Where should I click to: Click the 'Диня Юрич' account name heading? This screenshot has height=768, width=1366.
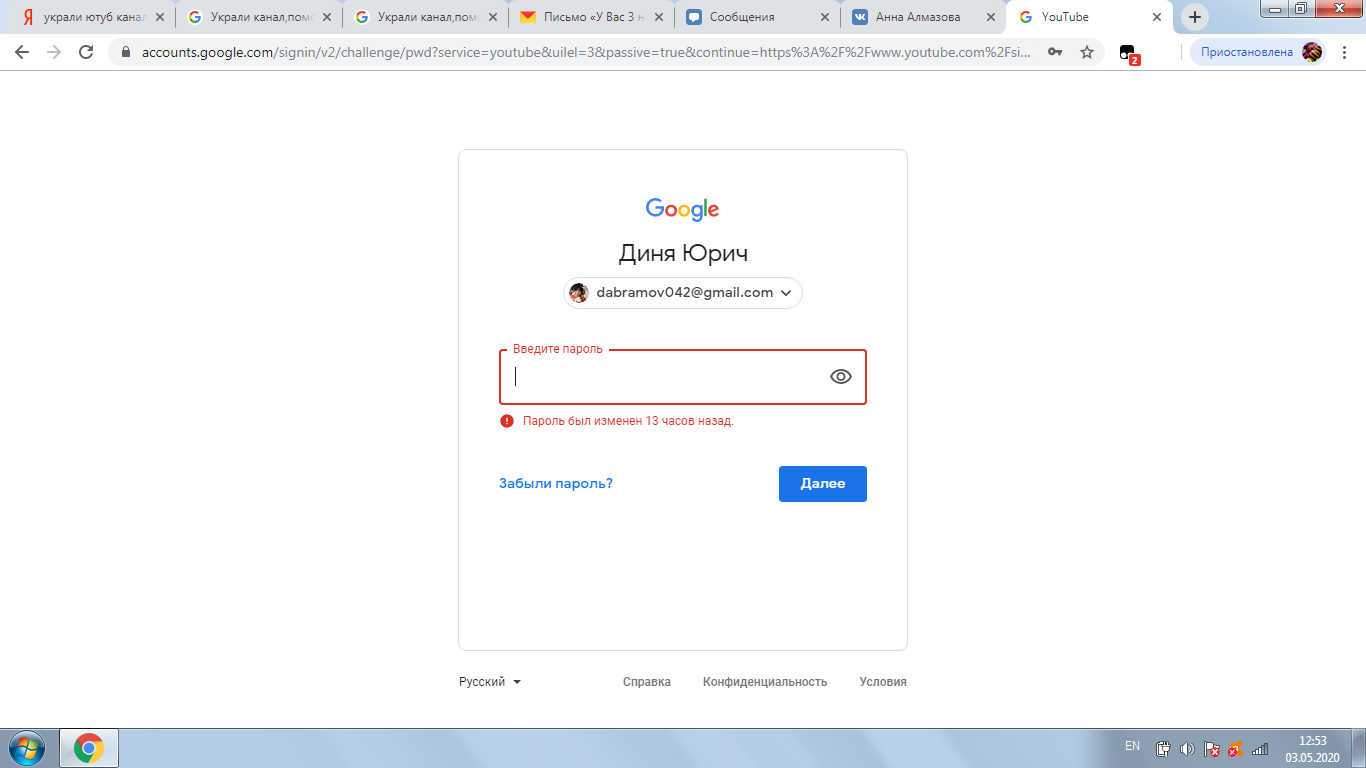click(683, 253)
